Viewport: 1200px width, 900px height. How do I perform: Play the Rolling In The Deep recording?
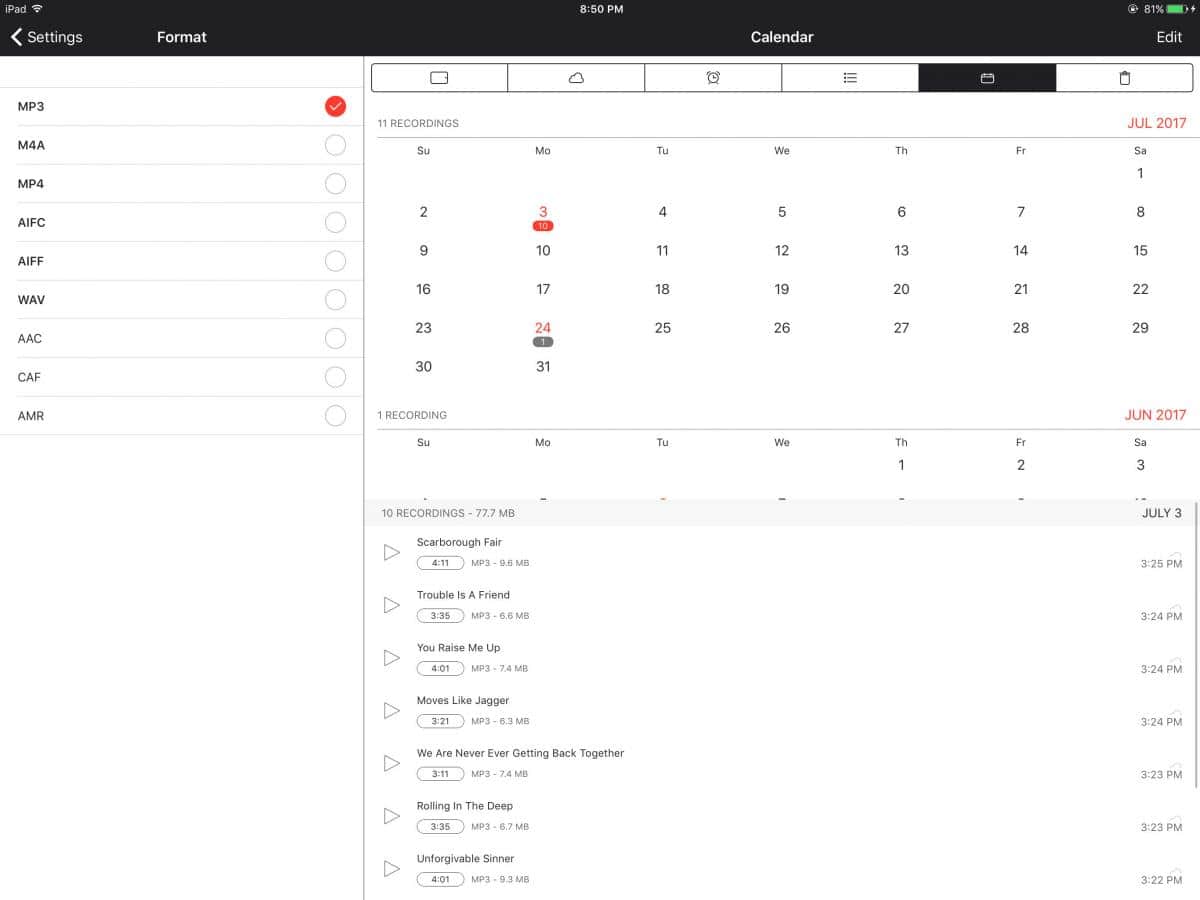click(392, 816)
